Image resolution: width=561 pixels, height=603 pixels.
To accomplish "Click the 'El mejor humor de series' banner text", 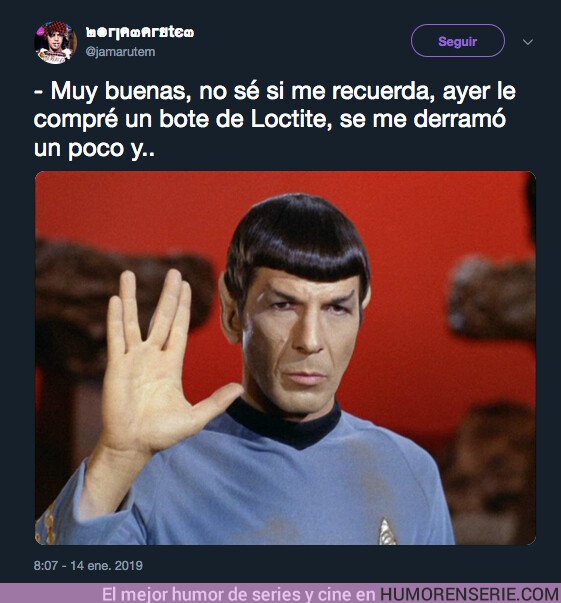I will tap(239, 594).
